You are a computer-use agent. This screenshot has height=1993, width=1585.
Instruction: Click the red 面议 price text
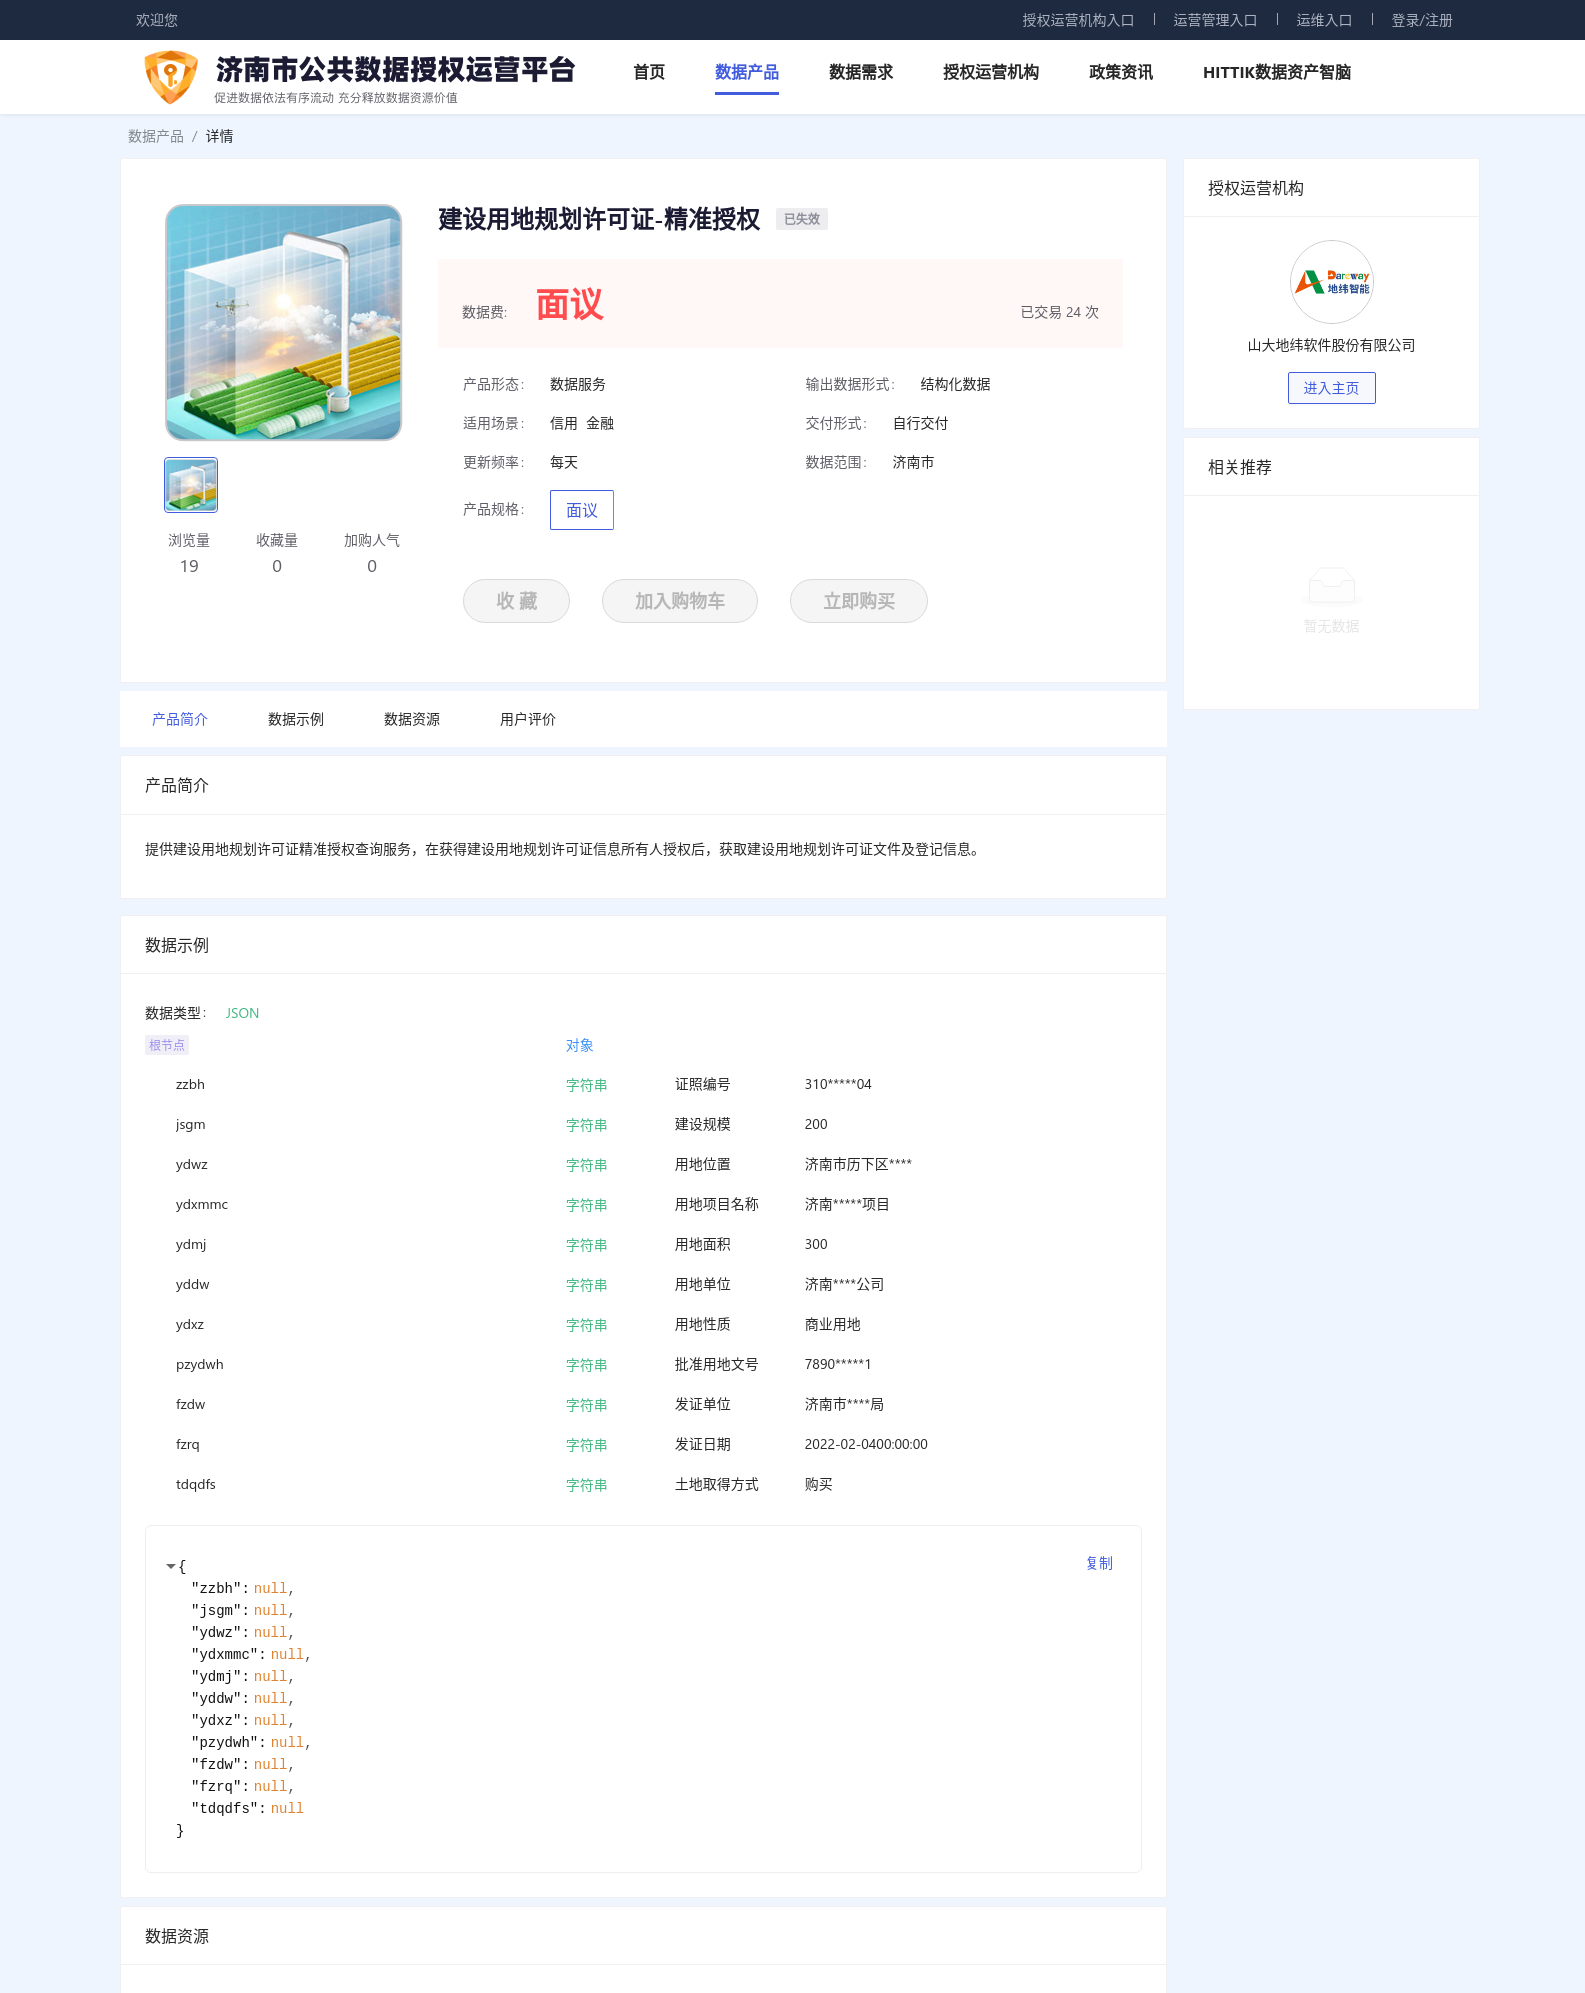click(569, 304)
